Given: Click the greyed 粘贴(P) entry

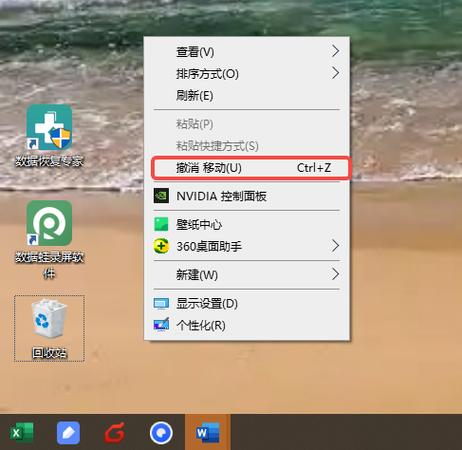Looking at the screenshot, I should [x=247, y=124].
